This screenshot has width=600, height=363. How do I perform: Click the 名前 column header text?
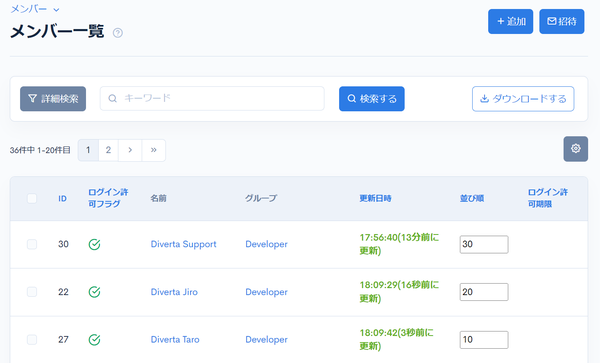click(x=158, y=198)
